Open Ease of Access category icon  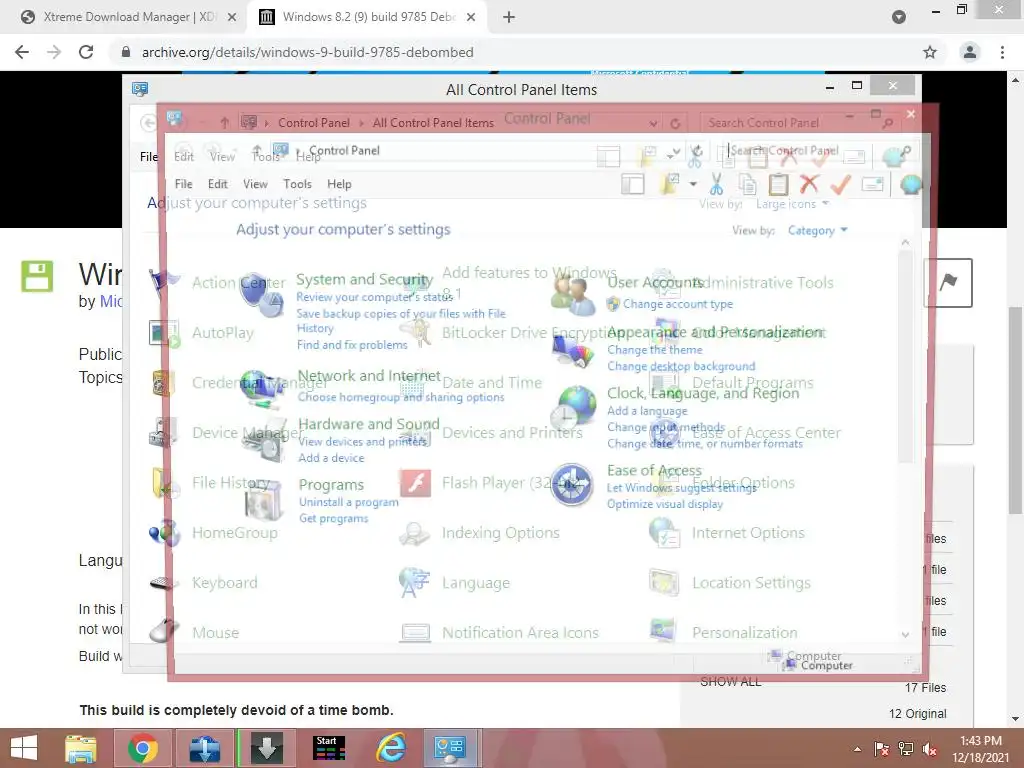pyautogui.click(x=571, y=485)
